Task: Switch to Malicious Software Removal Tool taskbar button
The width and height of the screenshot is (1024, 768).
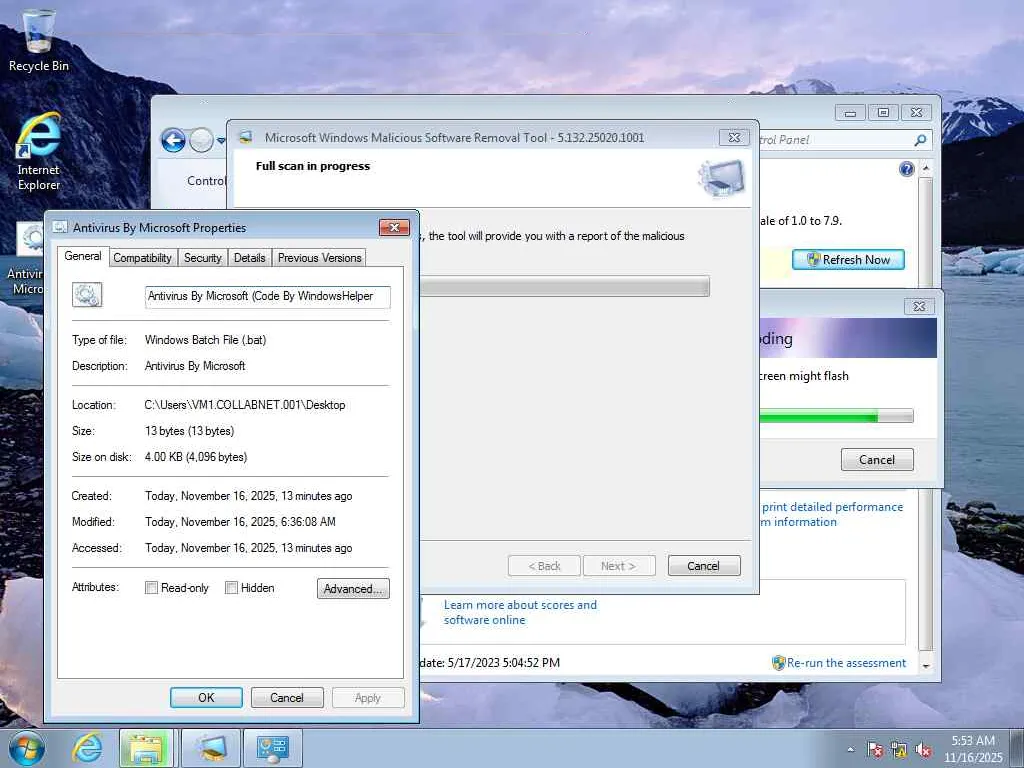Action: [211, 748]
